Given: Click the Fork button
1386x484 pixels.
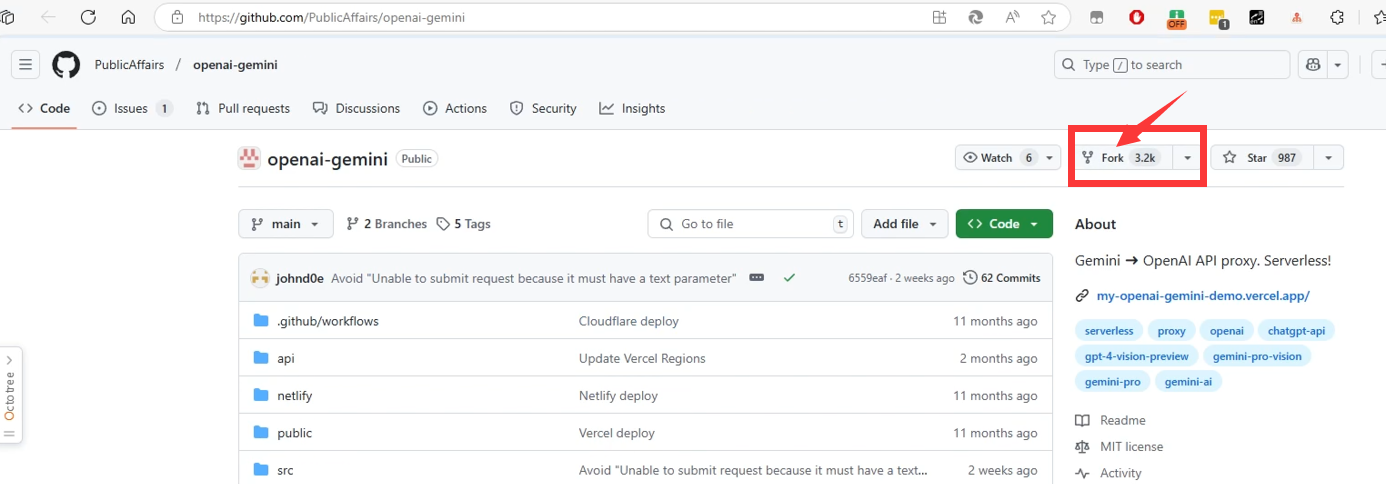Looking at the screenshot, I should (1122, 158).
